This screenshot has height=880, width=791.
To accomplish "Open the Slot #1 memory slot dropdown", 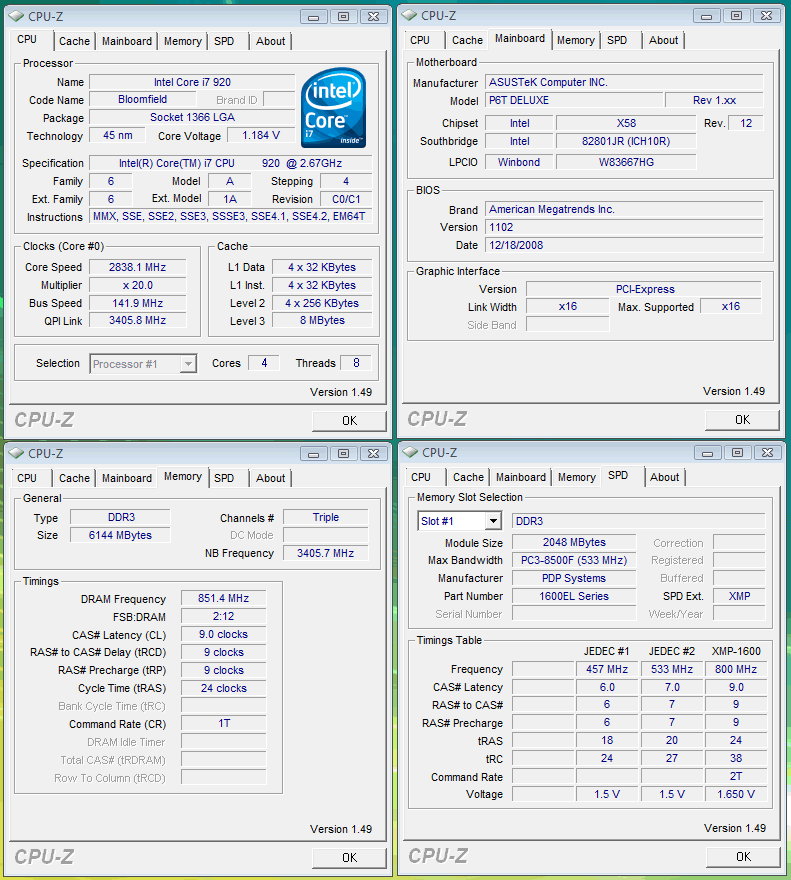I will [x=493, y=521].
